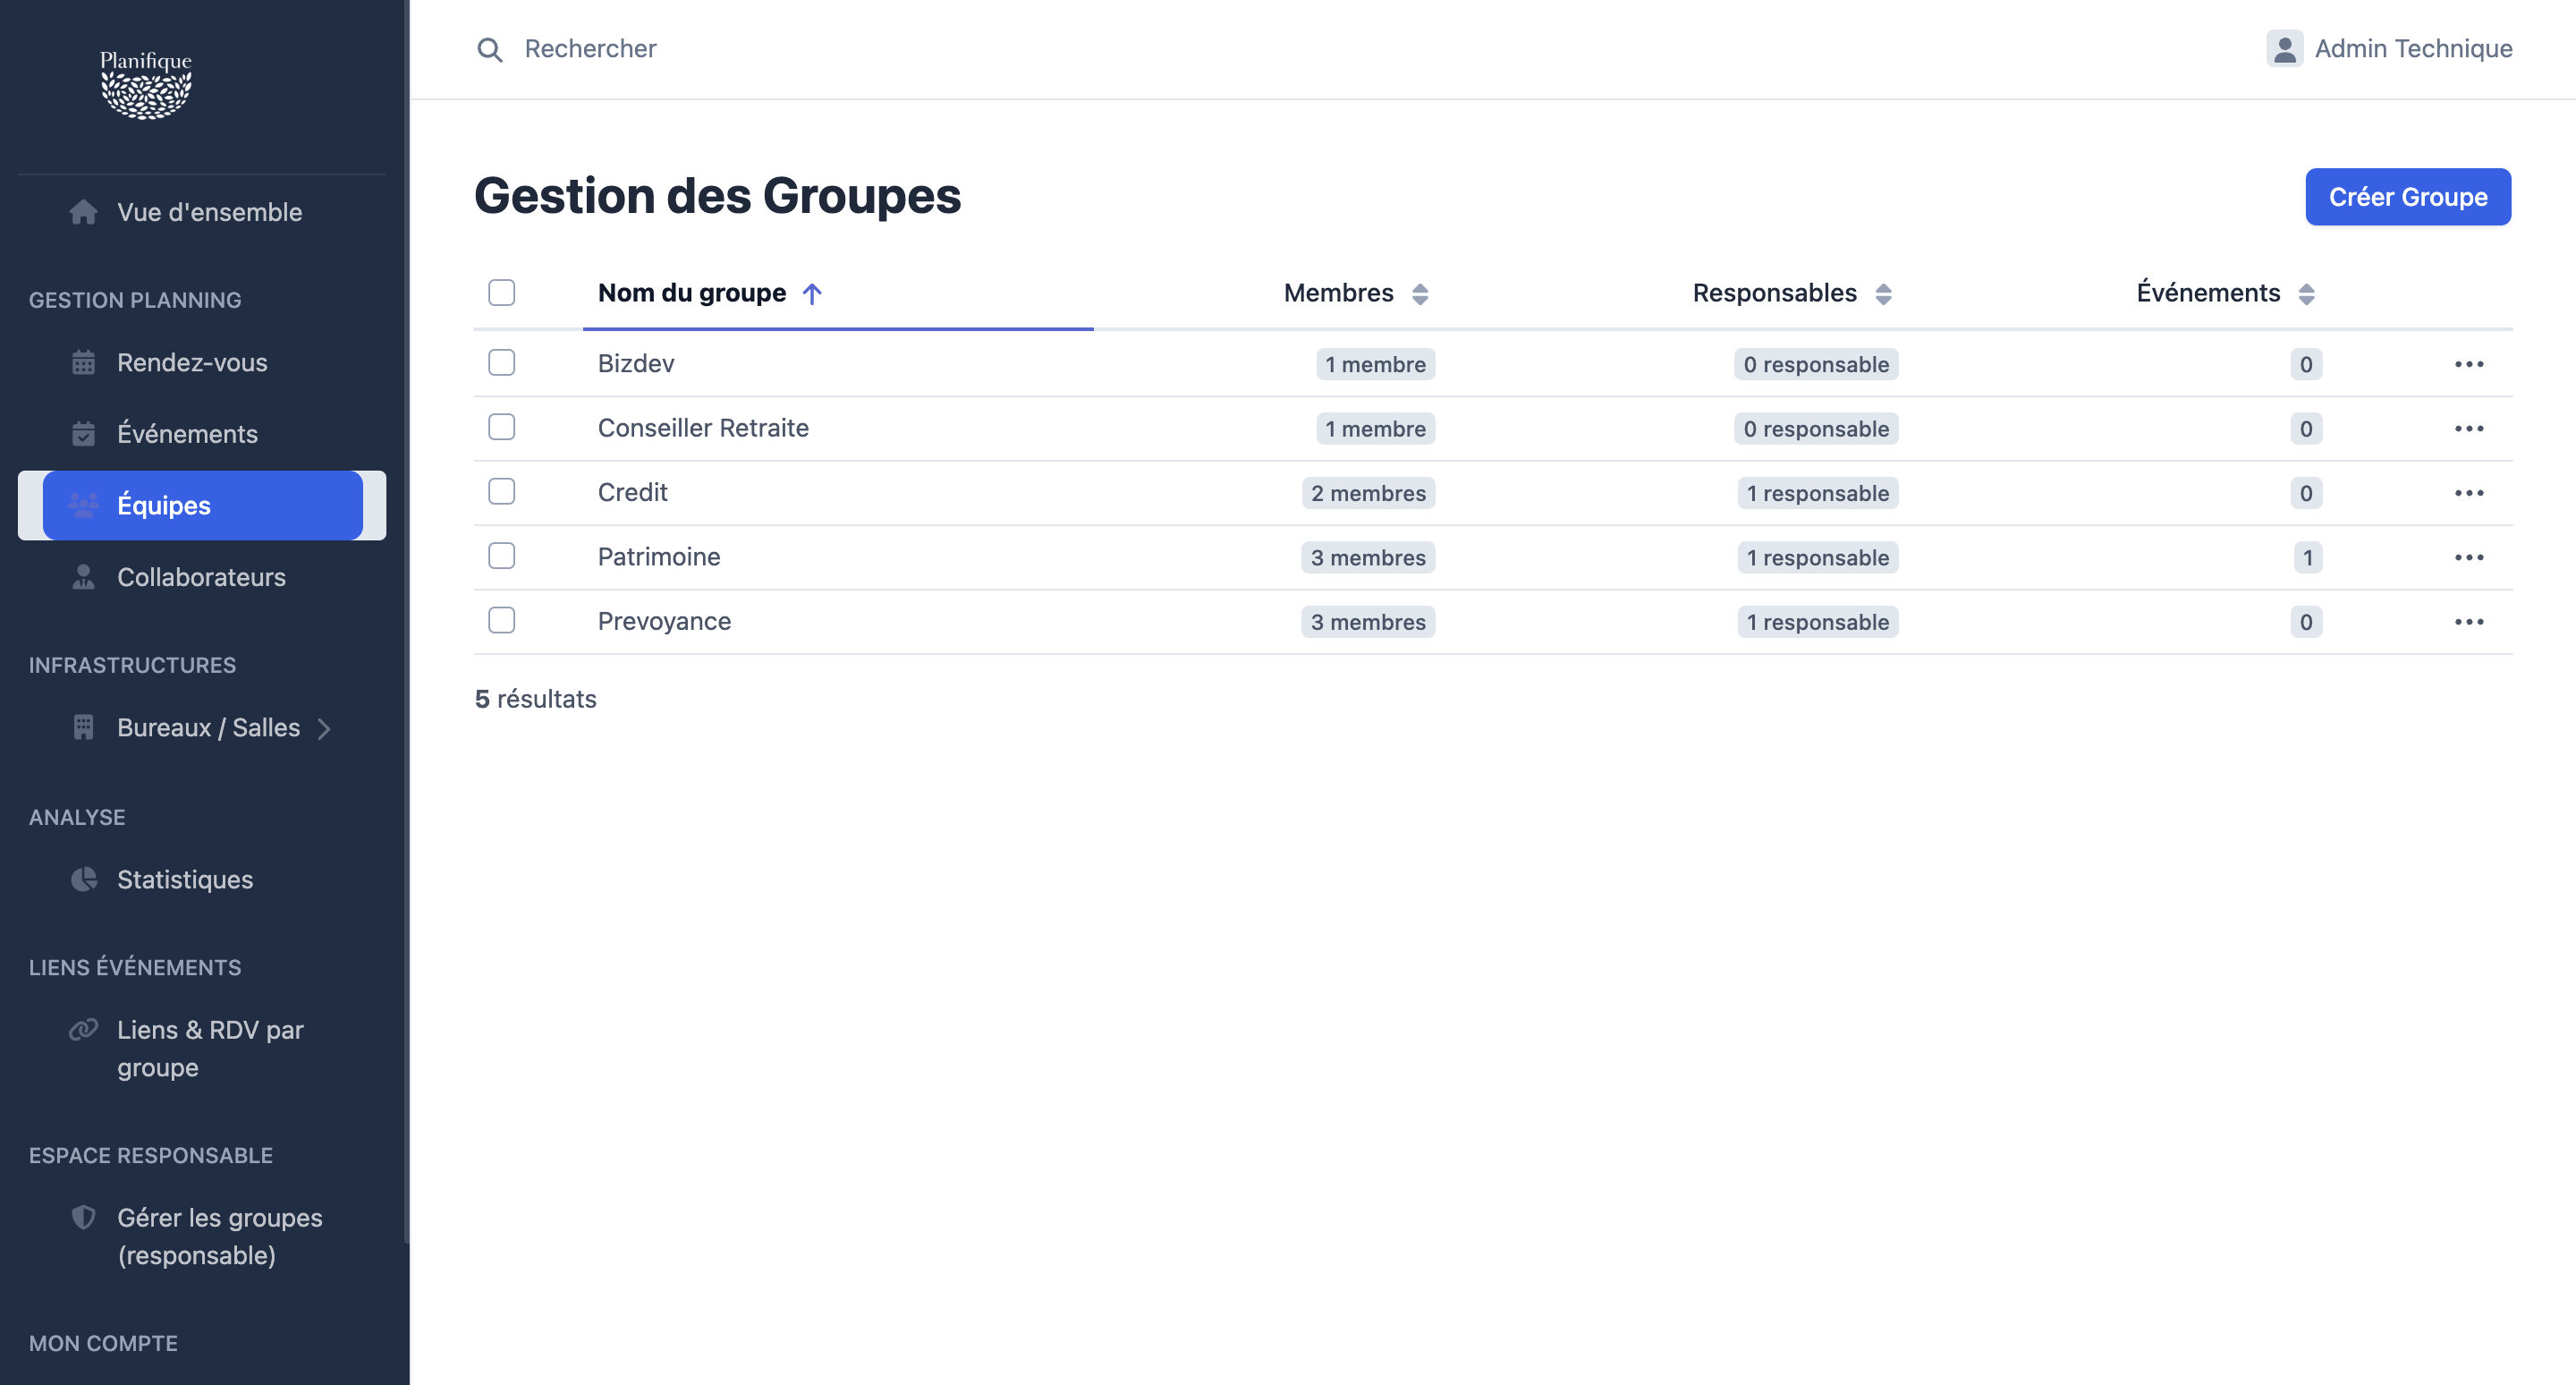Sort by the Membres column arrows
The height and width of the screenshot is (1385, 2576).
pyautogui.click(x=1420, y=294)
